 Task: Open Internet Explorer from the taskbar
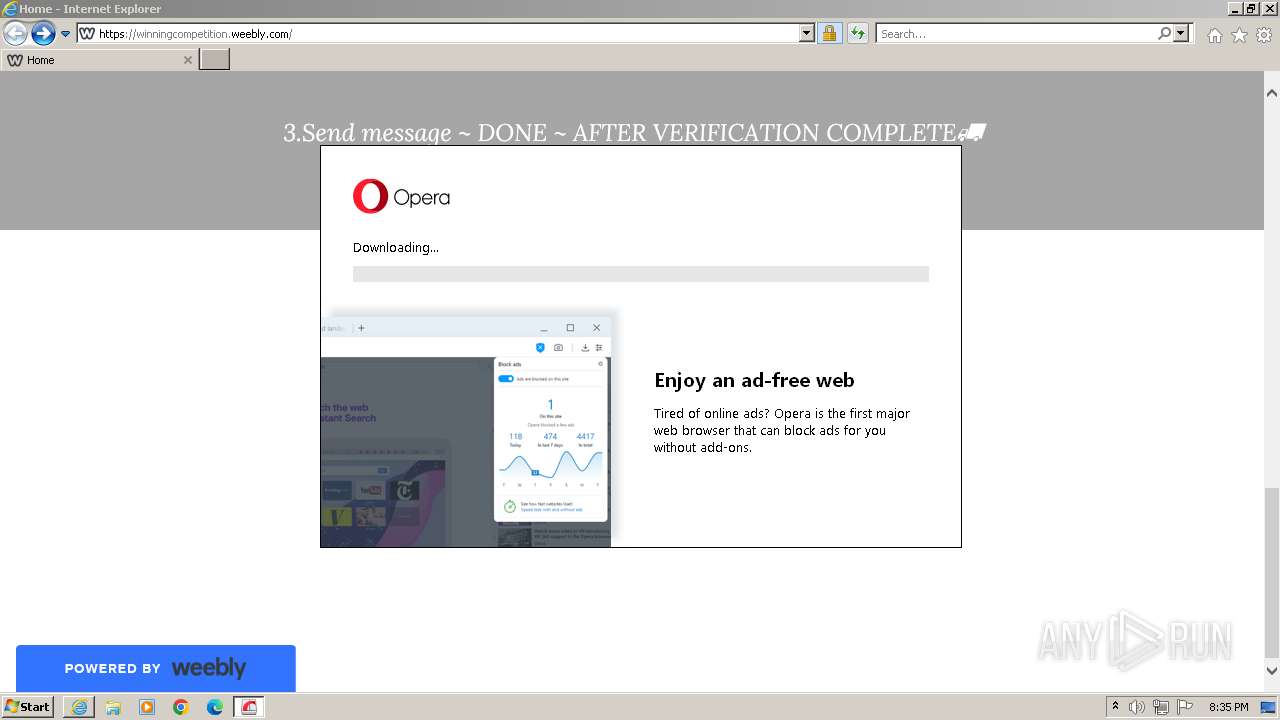(79, 707)
